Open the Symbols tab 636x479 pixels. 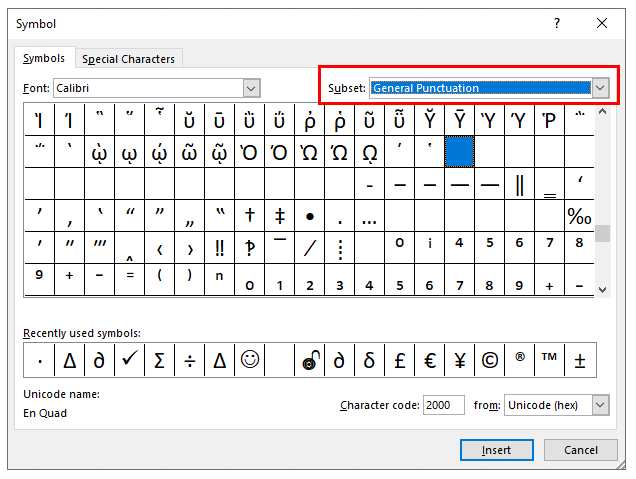(44, 59)
